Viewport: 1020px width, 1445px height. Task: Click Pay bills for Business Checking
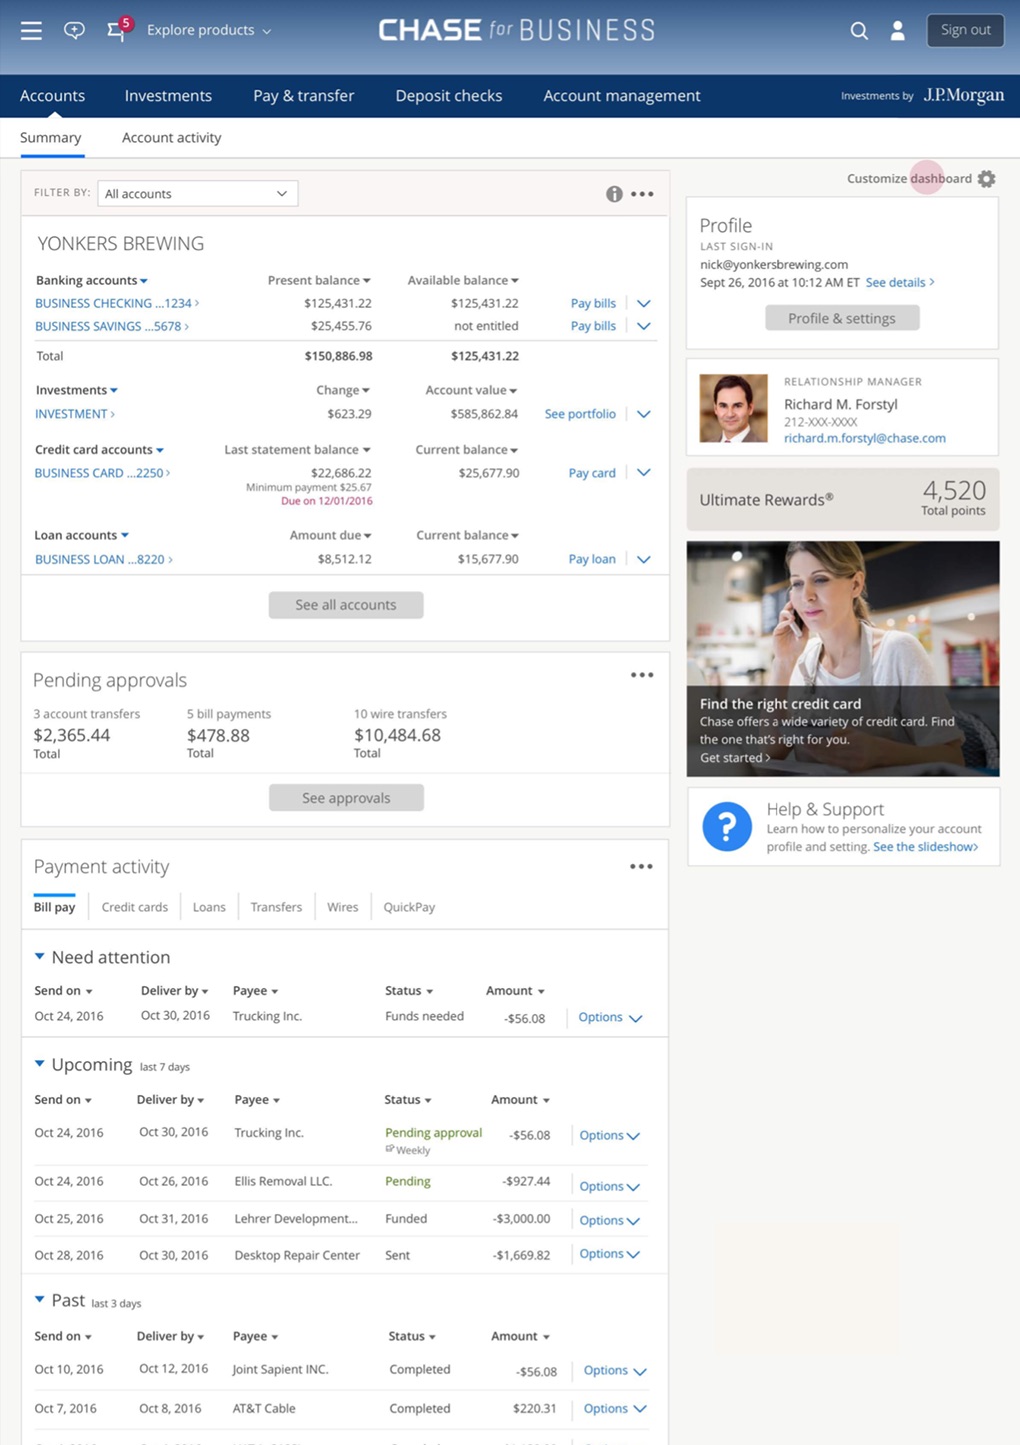tap(593, 303)
